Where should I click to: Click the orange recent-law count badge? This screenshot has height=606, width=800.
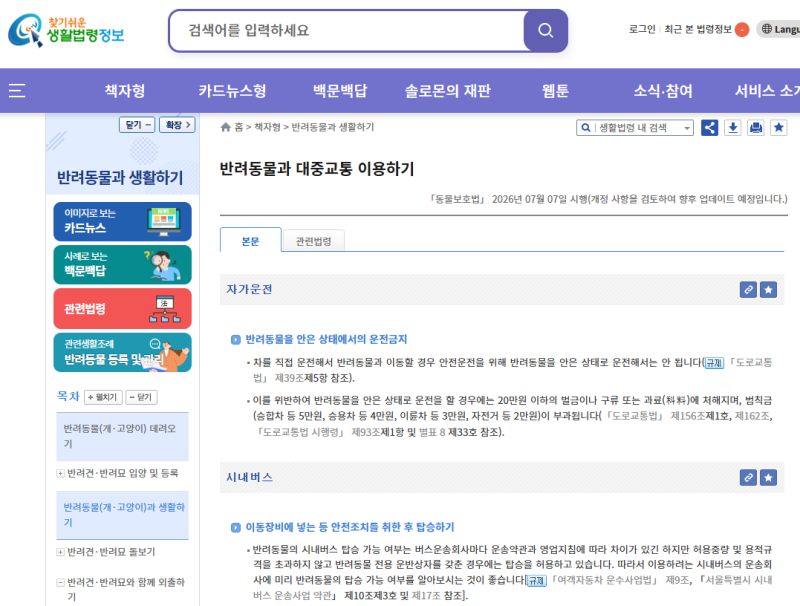click(742, 30)
